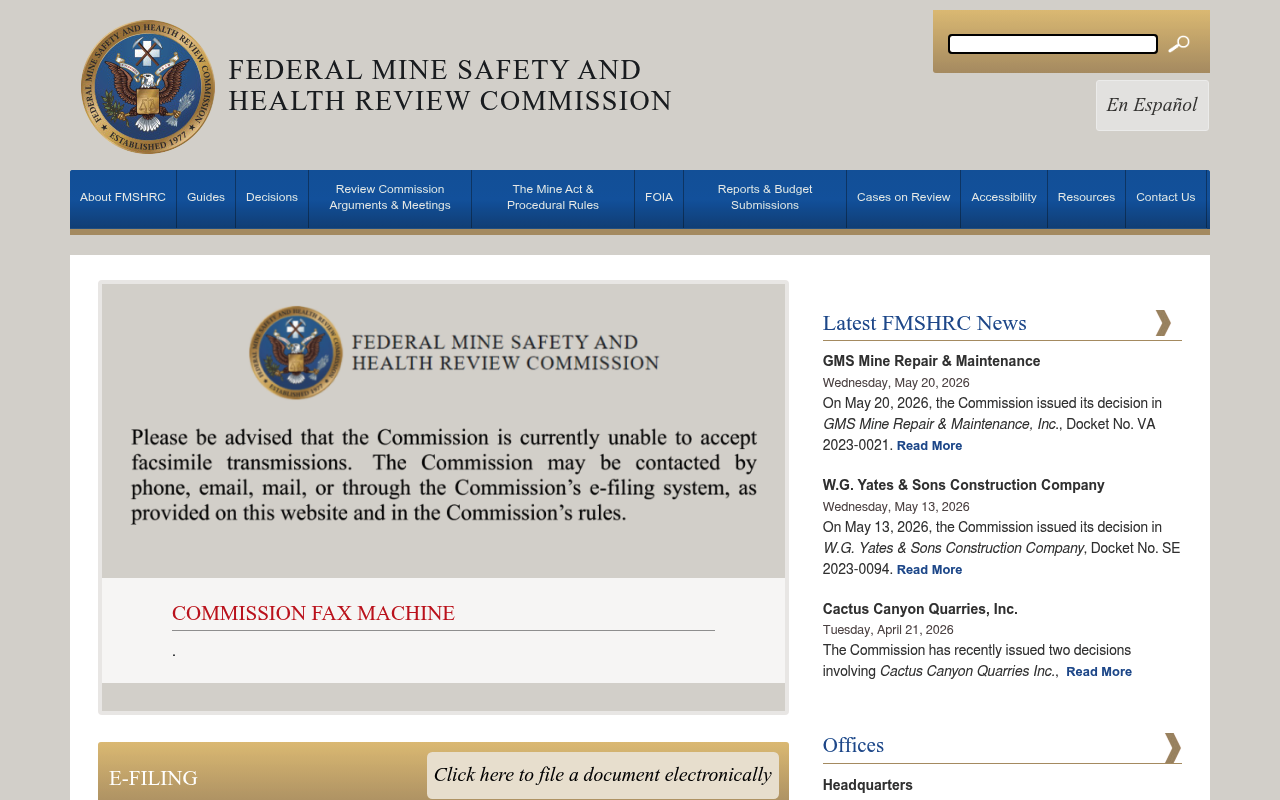Click the chevron beside Latest FMSHRC News
The width and height of the screenshot is (1280, 800).
tap(1163, 322)
